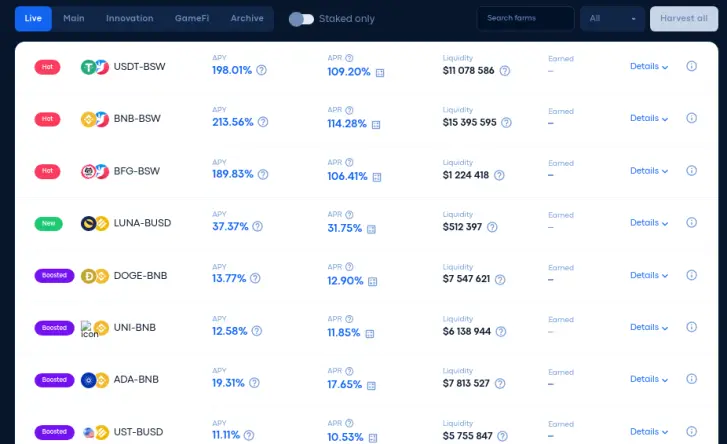Click the 213.56% APY value

point(233,122)
